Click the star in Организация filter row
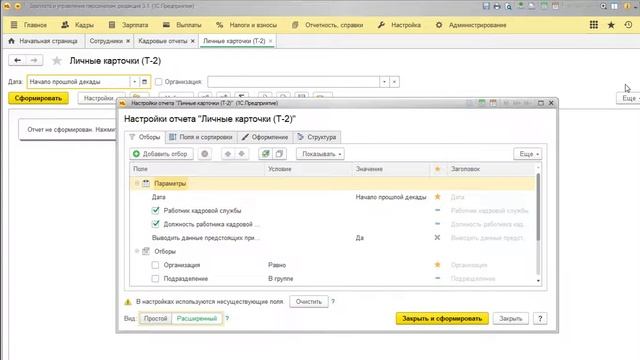The image size is (640, 360). click(x=438, y=265)
